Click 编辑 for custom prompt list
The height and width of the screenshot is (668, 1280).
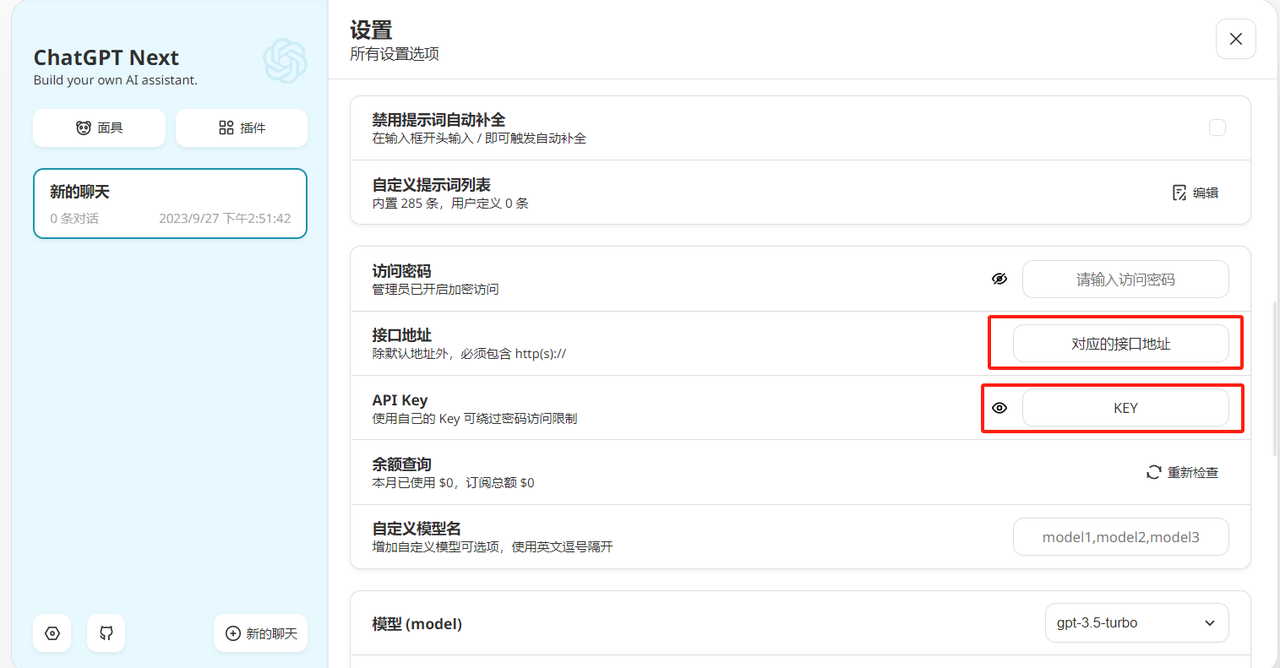[x=1195, y=192]
